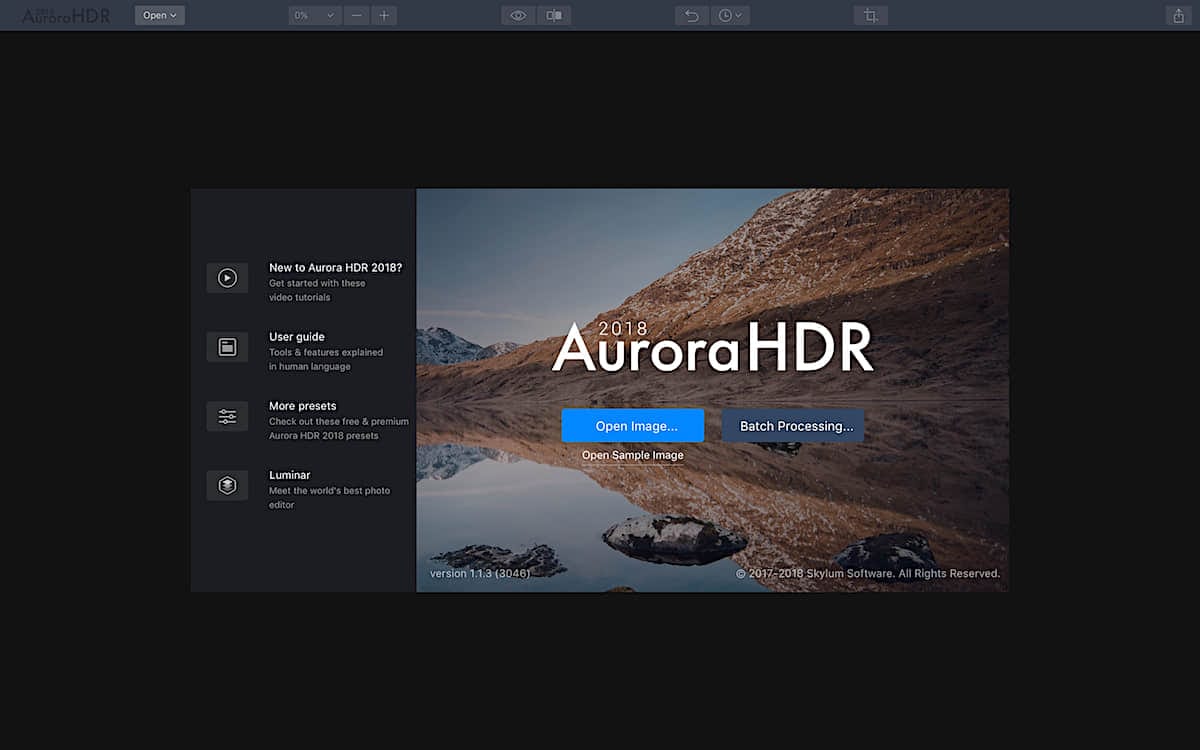Click 'Meet the world's best photo editor' text

pyautogui.click(x=330, y=498)
